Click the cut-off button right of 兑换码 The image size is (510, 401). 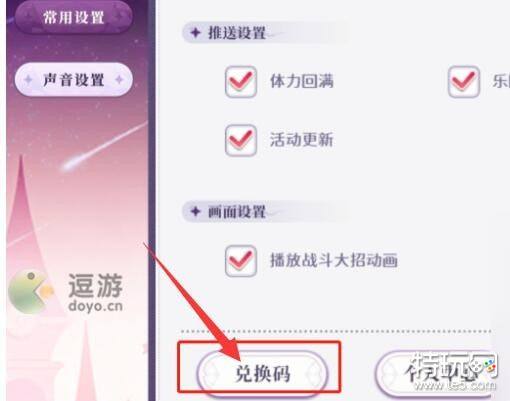click(x=437, y=373)
